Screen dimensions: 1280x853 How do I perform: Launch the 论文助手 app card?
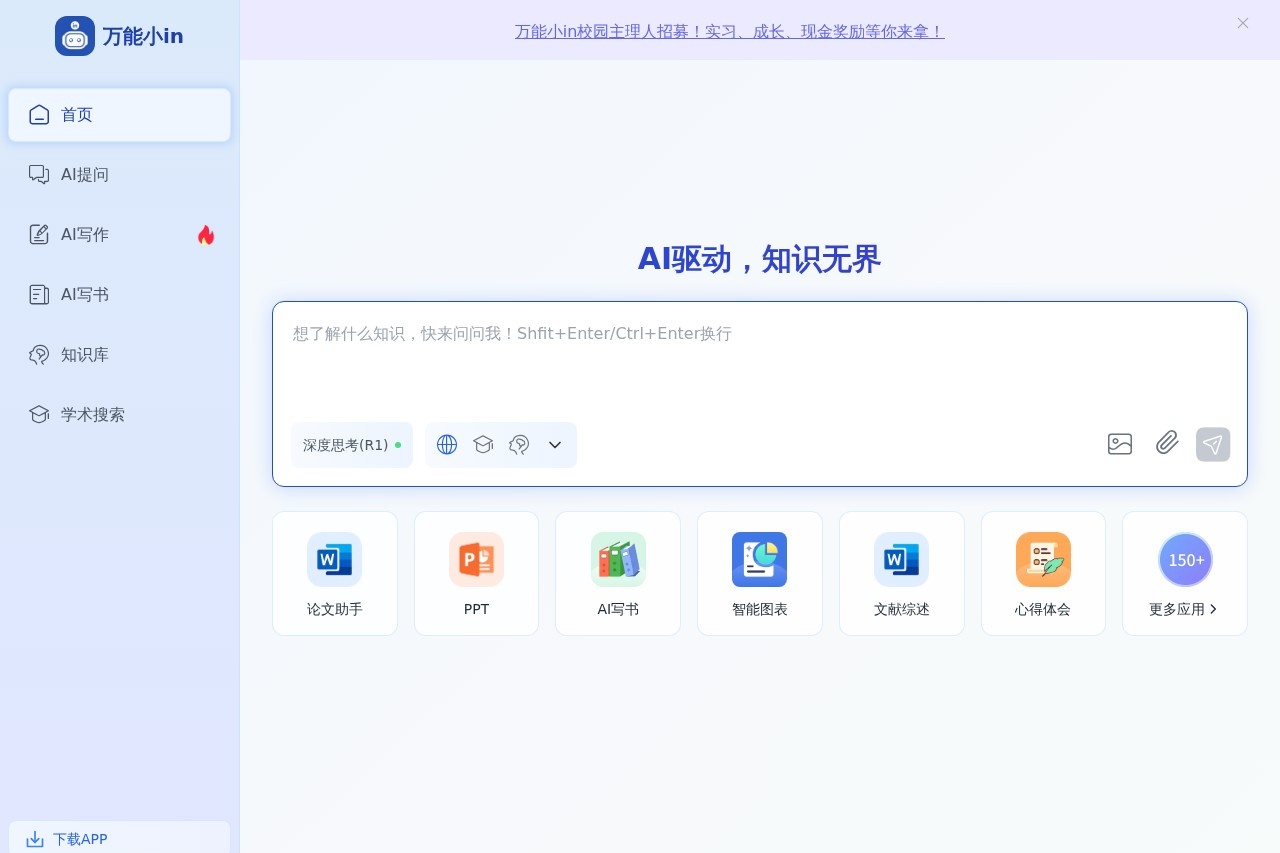coord(334,573)
